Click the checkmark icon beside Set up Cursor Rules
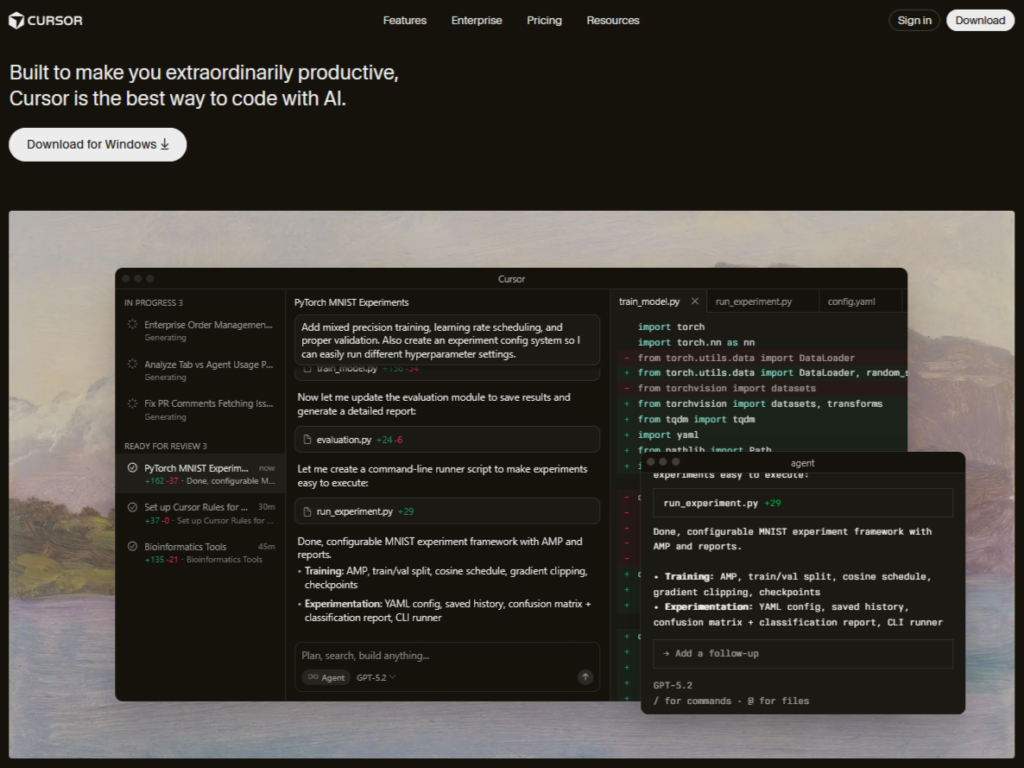The image size is (1024, 768). 132,507
